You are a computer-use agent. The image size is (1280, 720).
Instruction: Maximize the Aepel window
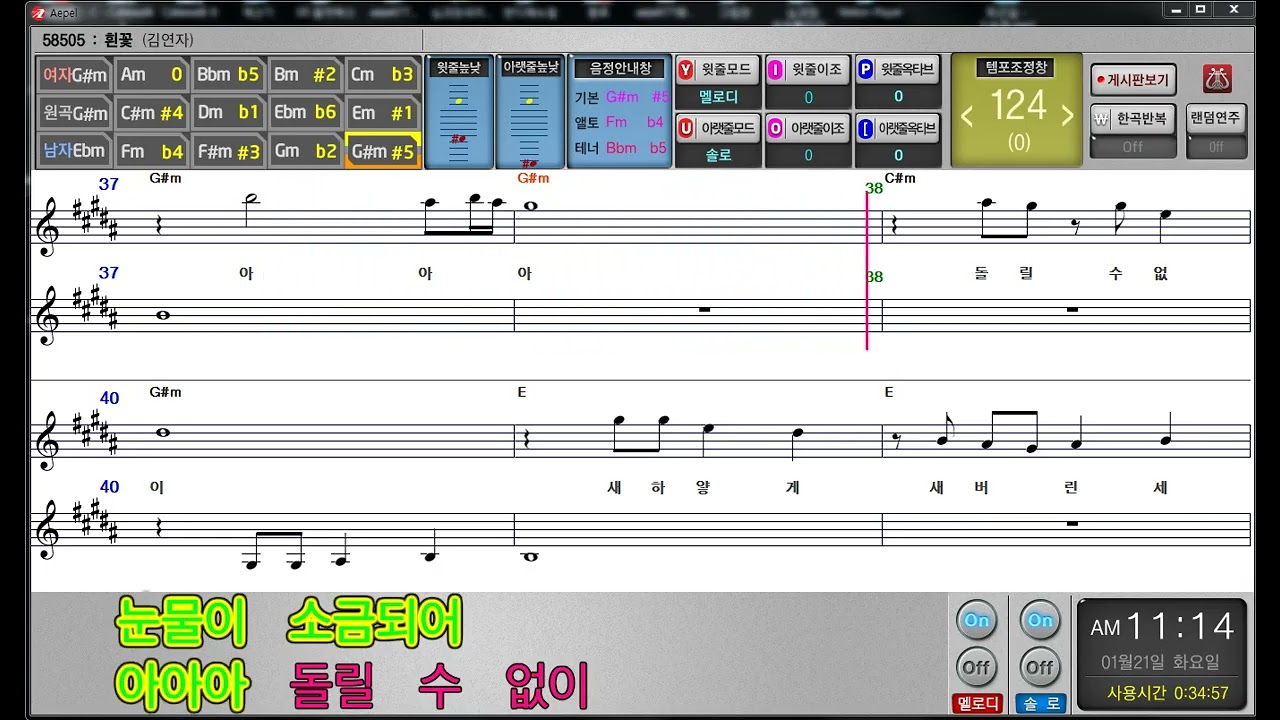[1200, 10]
